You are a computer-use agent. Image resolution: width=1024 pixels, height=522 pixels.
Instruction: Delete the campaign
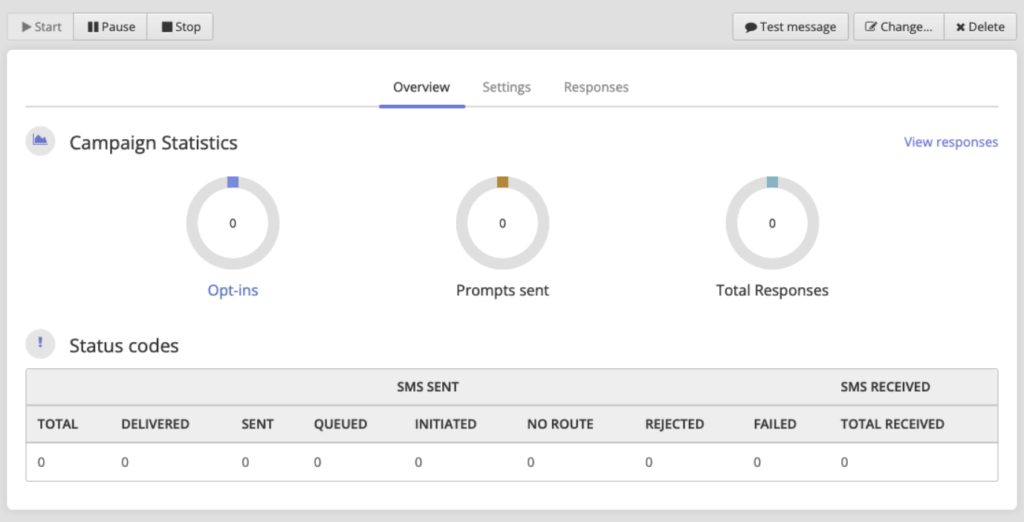pyautogui.click(x=980, y=27)
